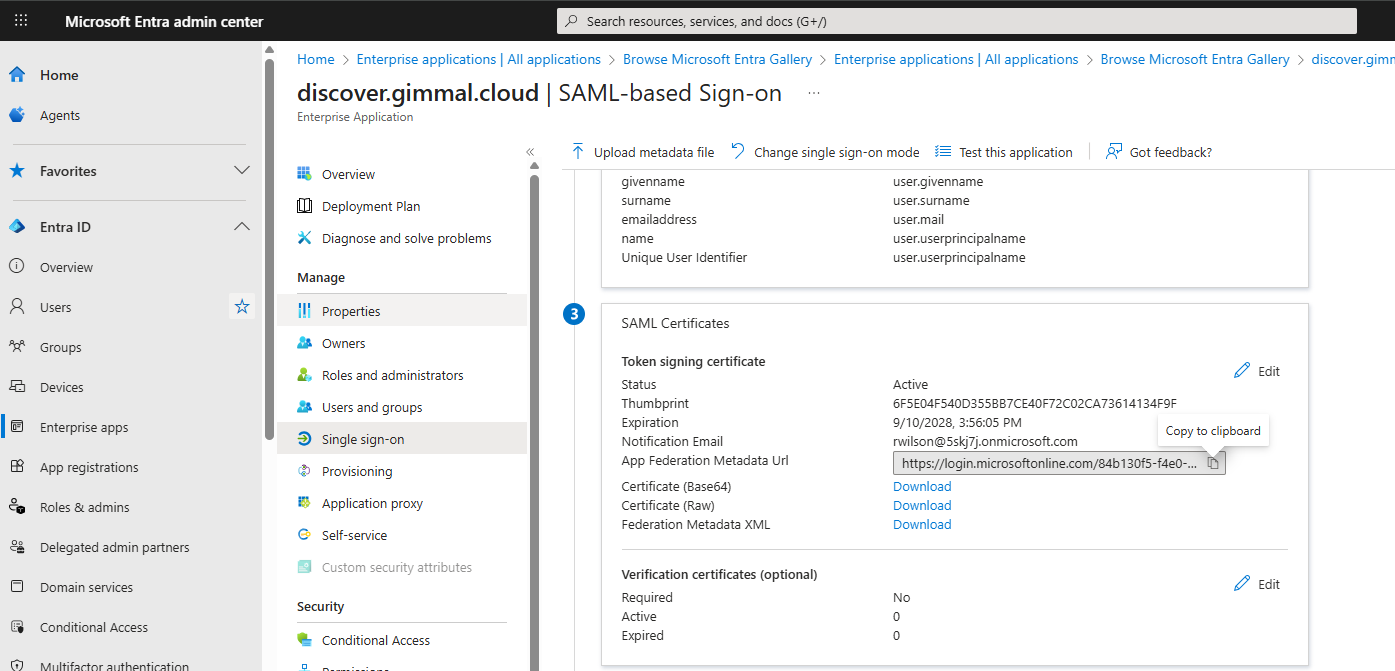
Task: Click the Home breadcrumb link
Action: pos(316,60)
